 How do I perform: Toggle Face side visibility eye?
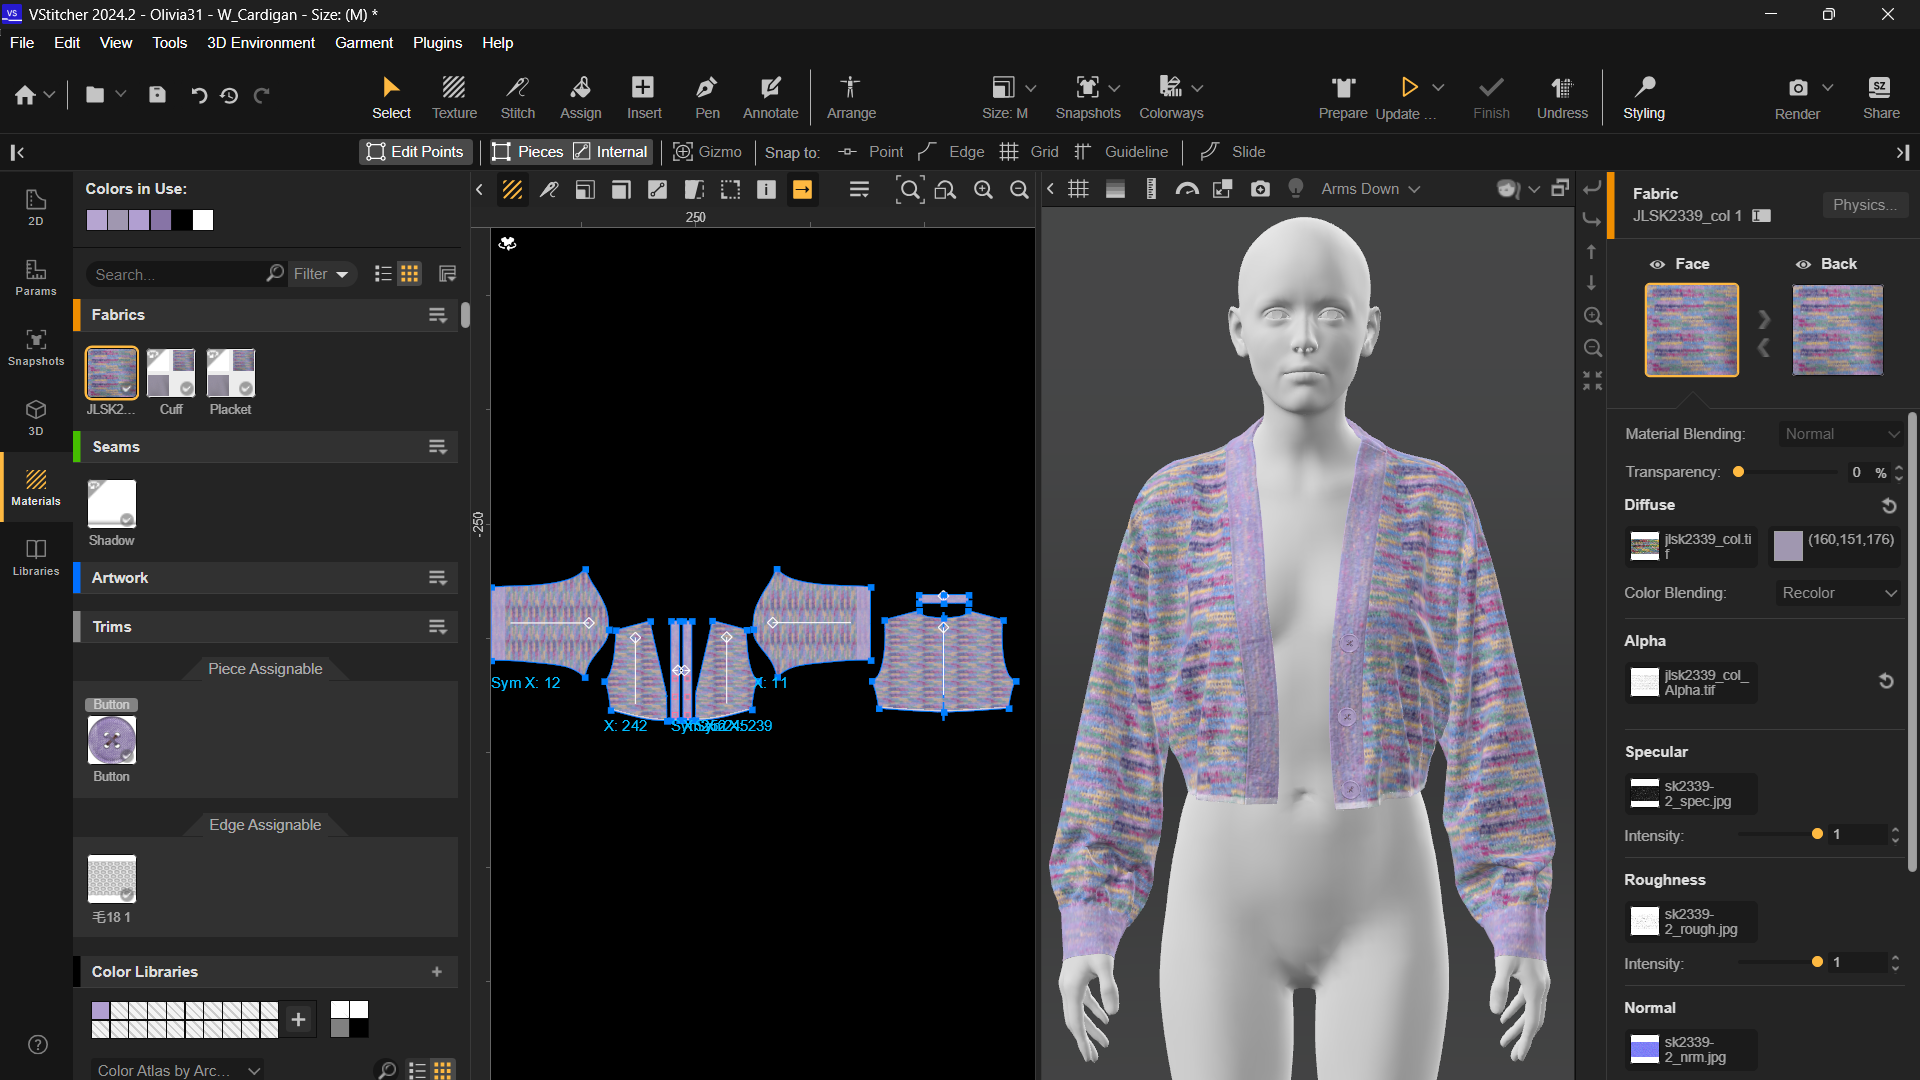(x=1657, y=264)
